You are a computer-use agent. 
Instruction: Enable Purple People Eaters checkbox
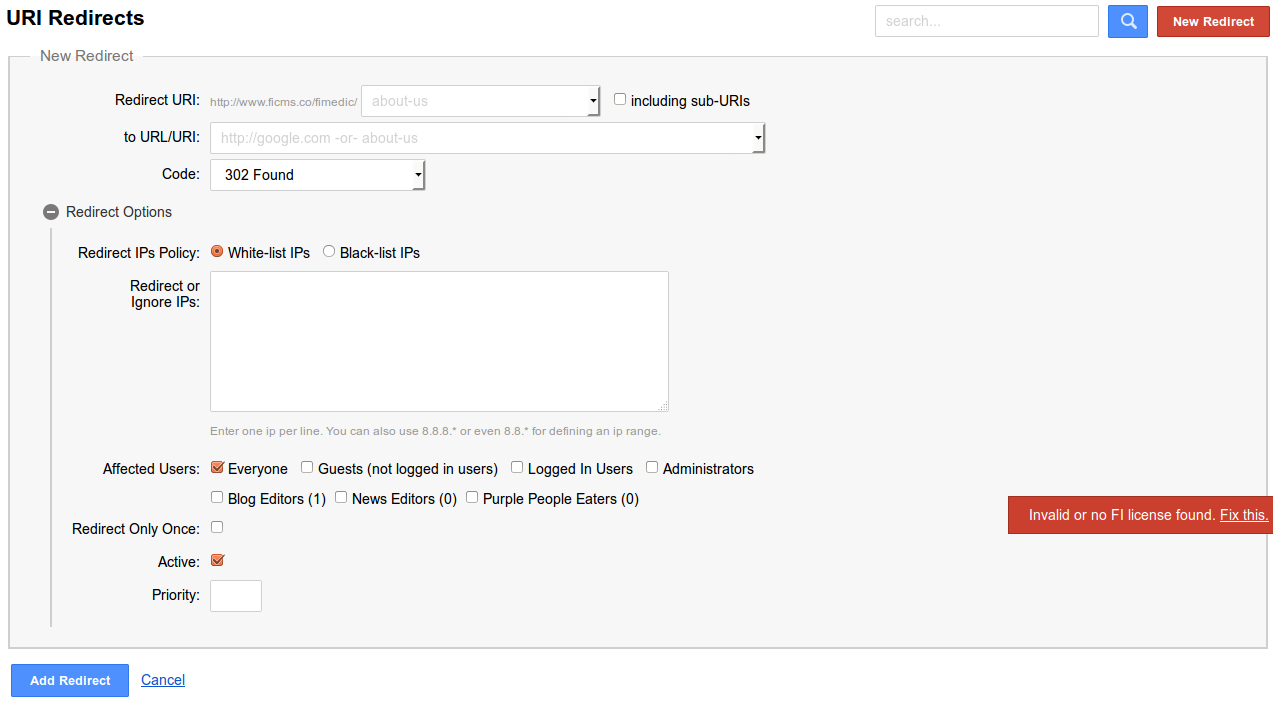(x=472, y=497)
